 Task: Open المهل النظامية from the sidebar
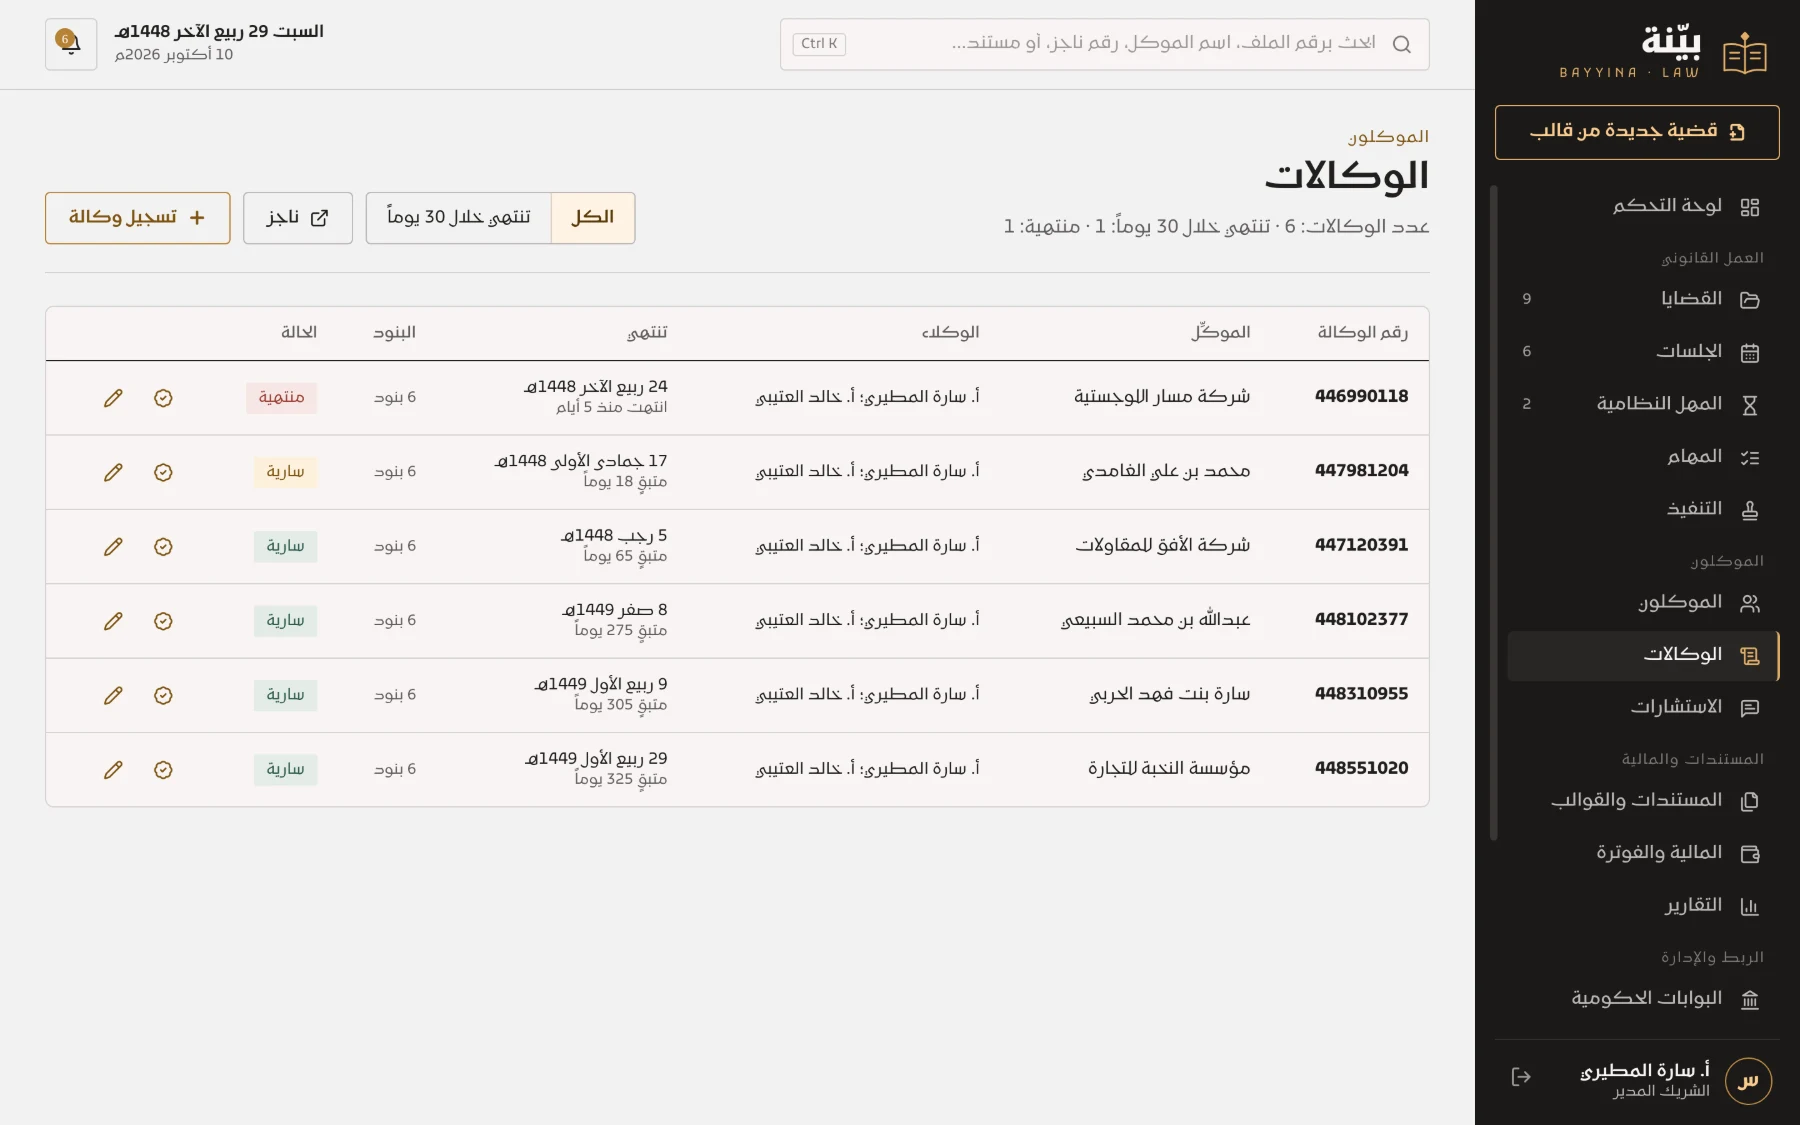coord(1642,404)
